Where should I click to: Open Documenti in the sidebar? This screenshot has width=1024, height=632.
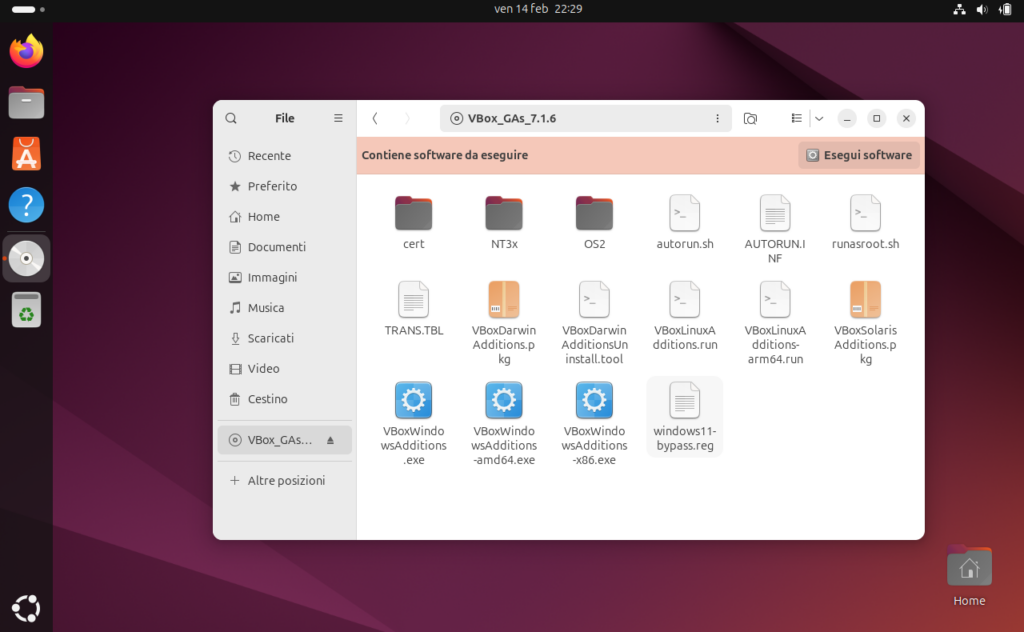pyautogui.click(x=285, y=247)
